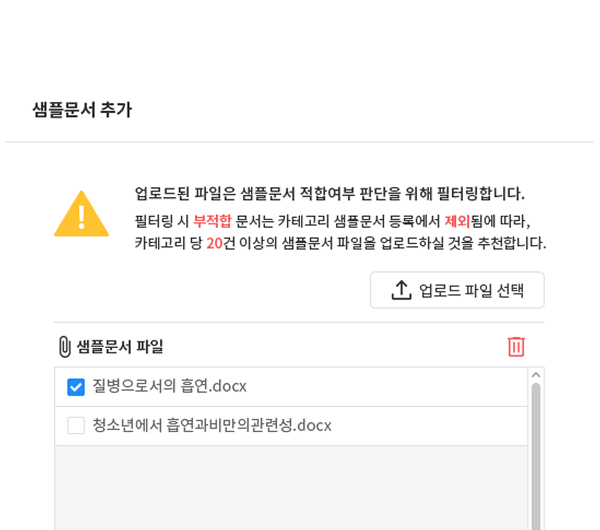Uncheck the 질병으로서의 흡연.docx checkbox

point(76,387)
